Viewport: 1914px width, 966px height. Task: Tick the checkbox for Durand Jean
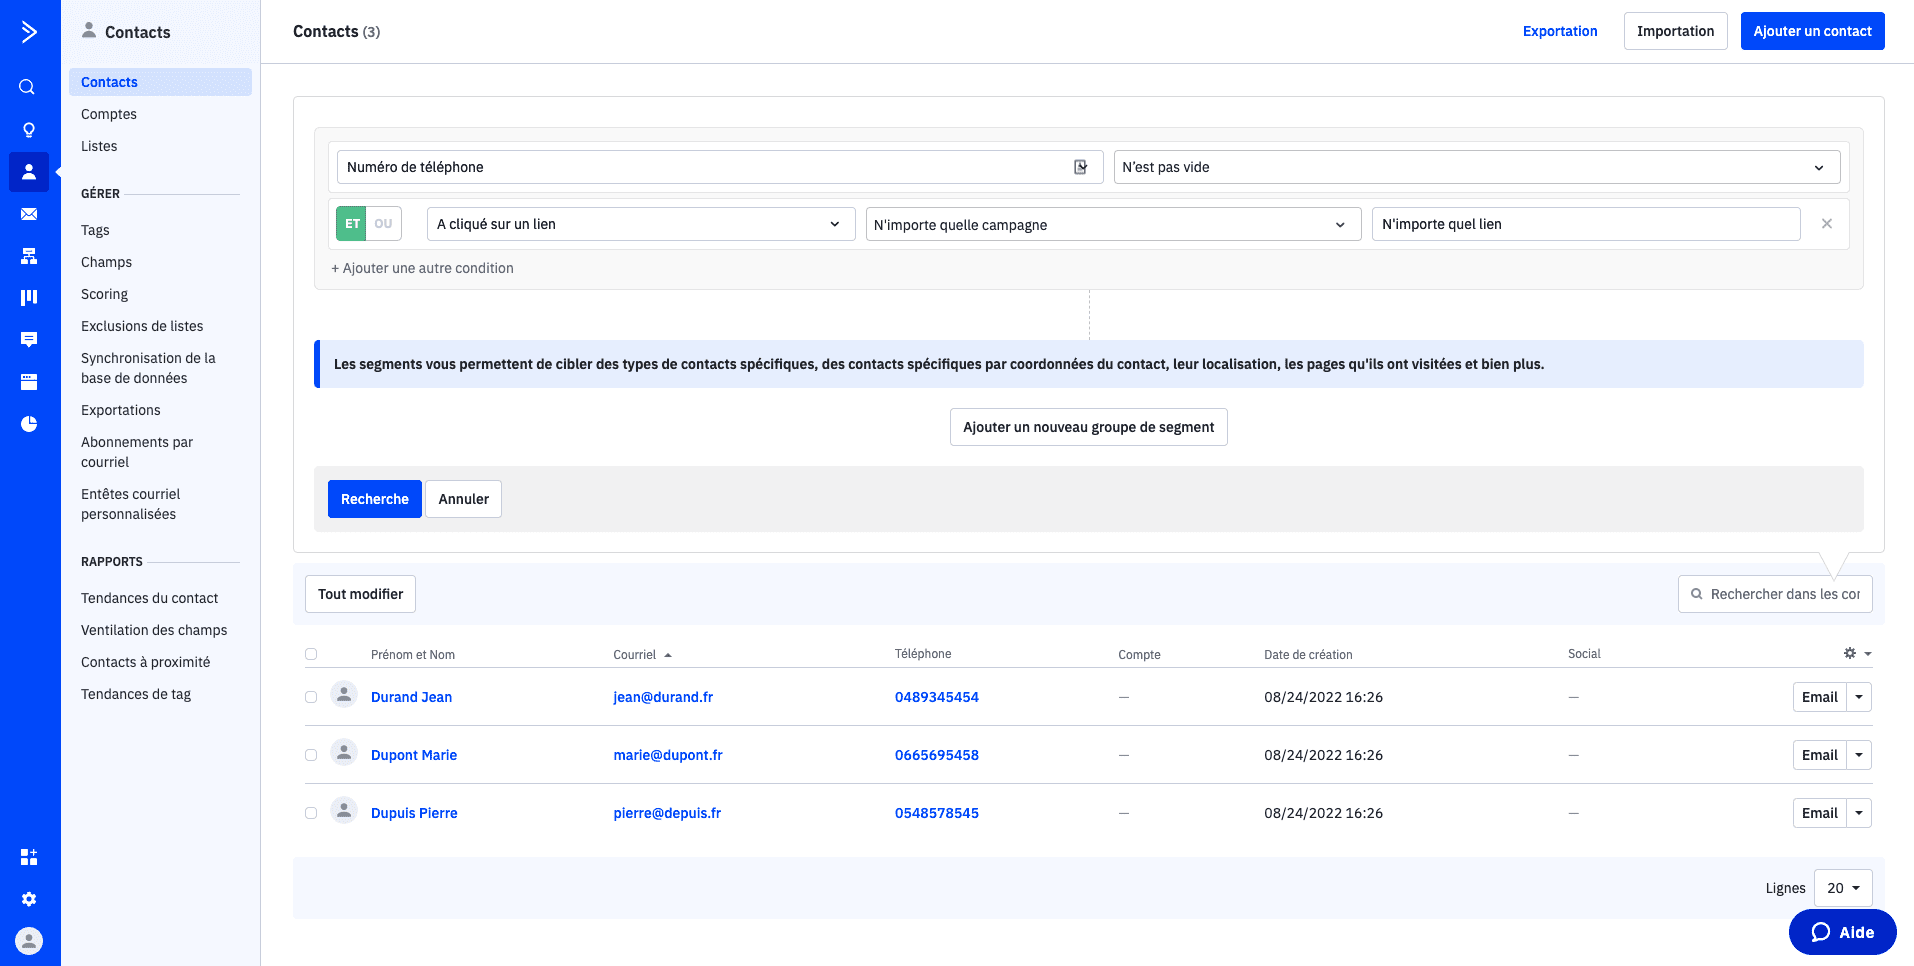coord(311,697)
